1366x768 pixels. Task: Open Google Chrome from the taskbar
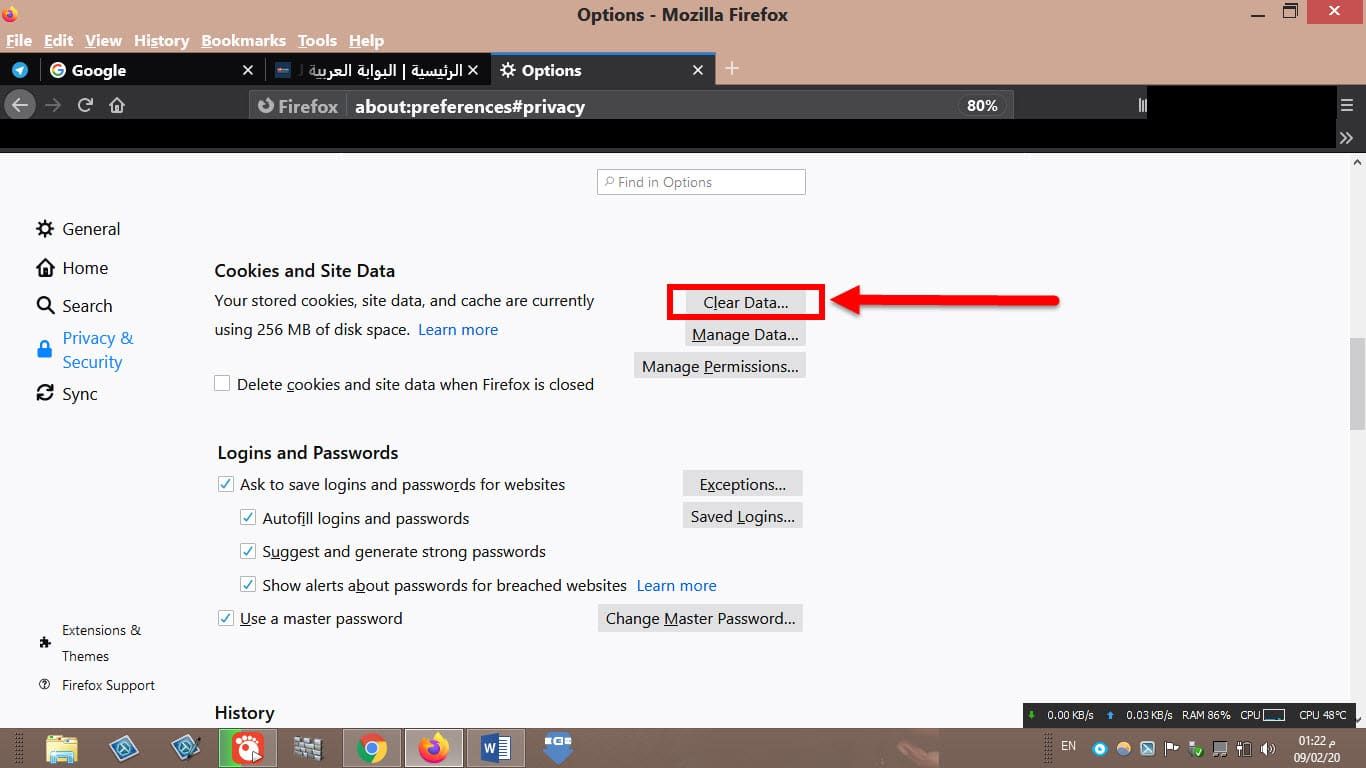click(372, 748)
